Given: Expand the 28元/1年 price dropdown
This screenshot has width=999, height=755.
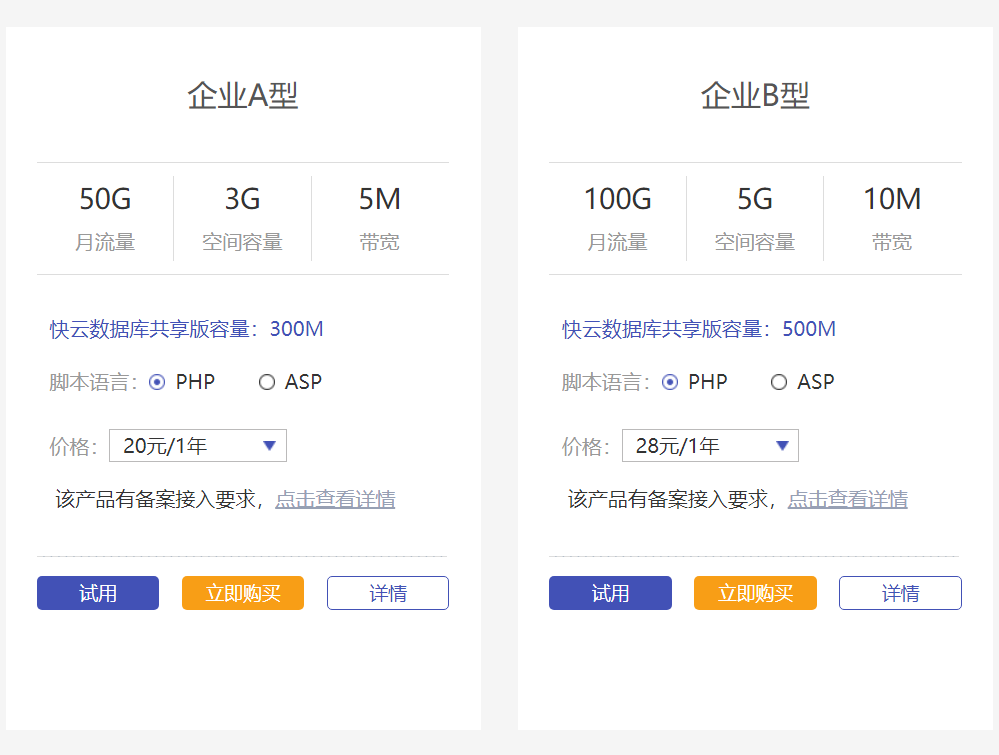Looking at the screenshot, I should tap(710, 446).
